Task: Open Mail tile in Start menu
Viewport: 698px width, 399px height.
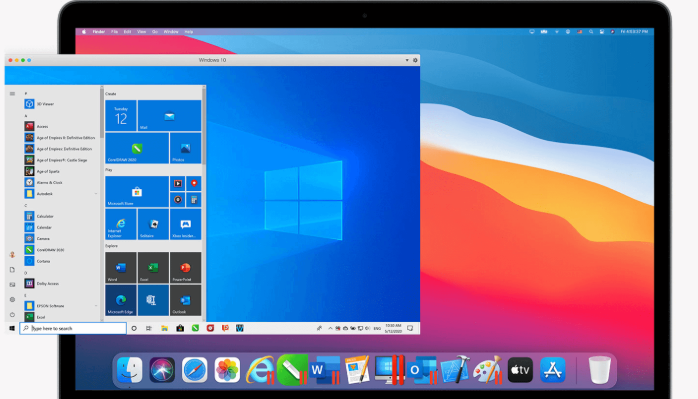Action: [x=169, y=115]
